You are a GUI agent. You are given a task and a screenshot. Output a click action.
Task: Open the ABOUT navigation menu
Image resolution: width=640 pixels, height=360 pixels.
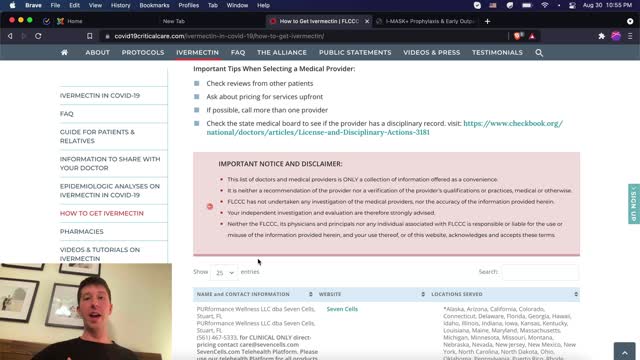(98, 53)
